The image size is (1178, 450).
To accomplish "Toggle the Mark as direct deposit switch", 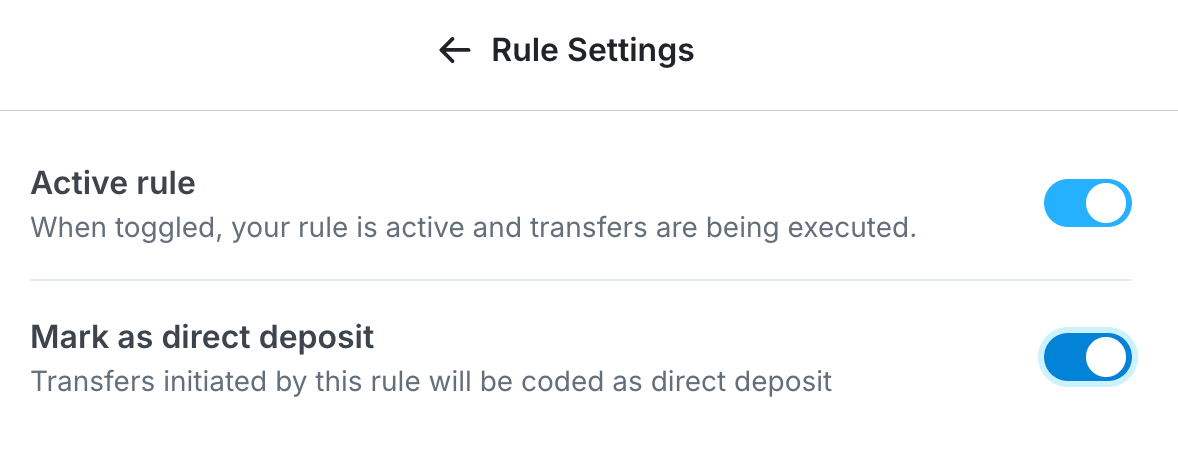I will click(x=1087, y=357).
